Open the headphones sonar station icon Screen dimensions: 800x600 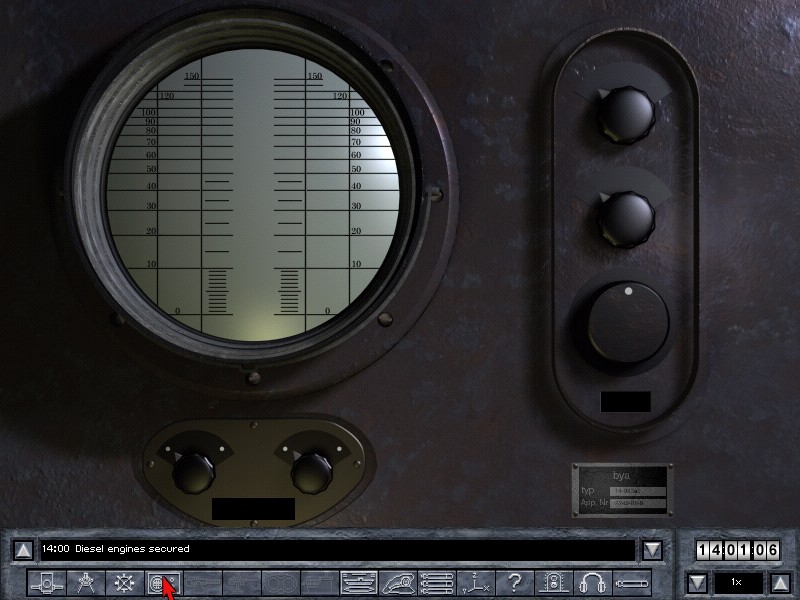[593, 582]
